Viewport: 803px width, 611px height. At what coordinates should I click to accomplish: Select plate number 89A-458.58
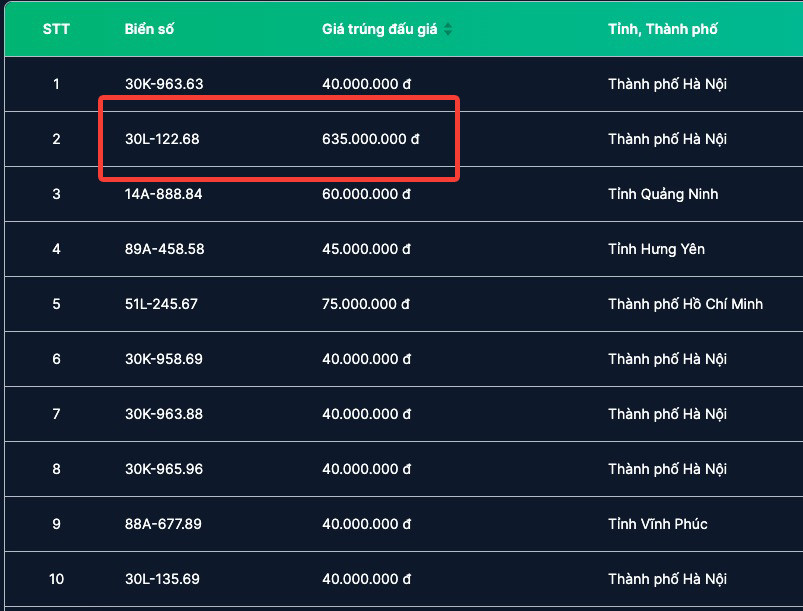click(x=165, y=249)
